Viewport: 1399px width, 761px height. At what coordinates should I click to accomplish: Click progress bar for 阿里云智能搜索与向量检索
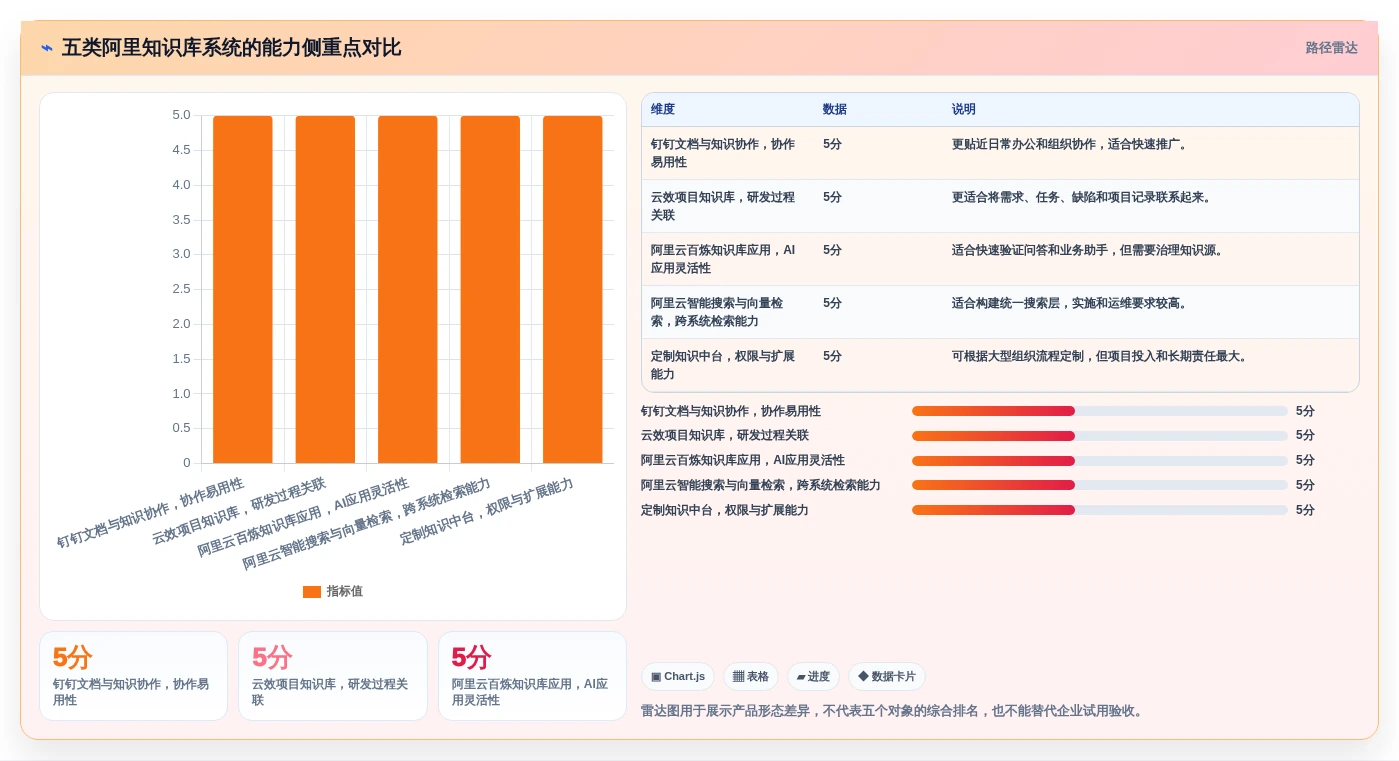[1100, 485]
